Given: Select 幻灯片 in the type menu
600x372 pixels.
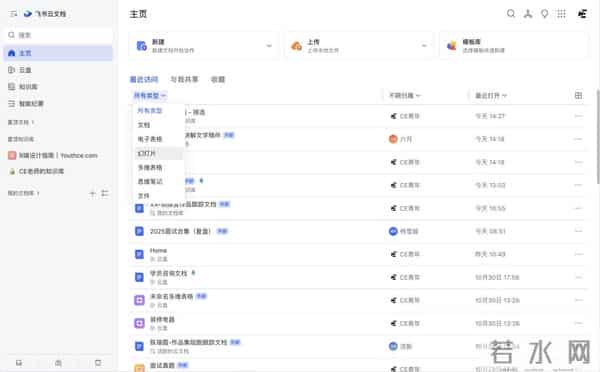Looking at the screenshot, I should [158, 153].
